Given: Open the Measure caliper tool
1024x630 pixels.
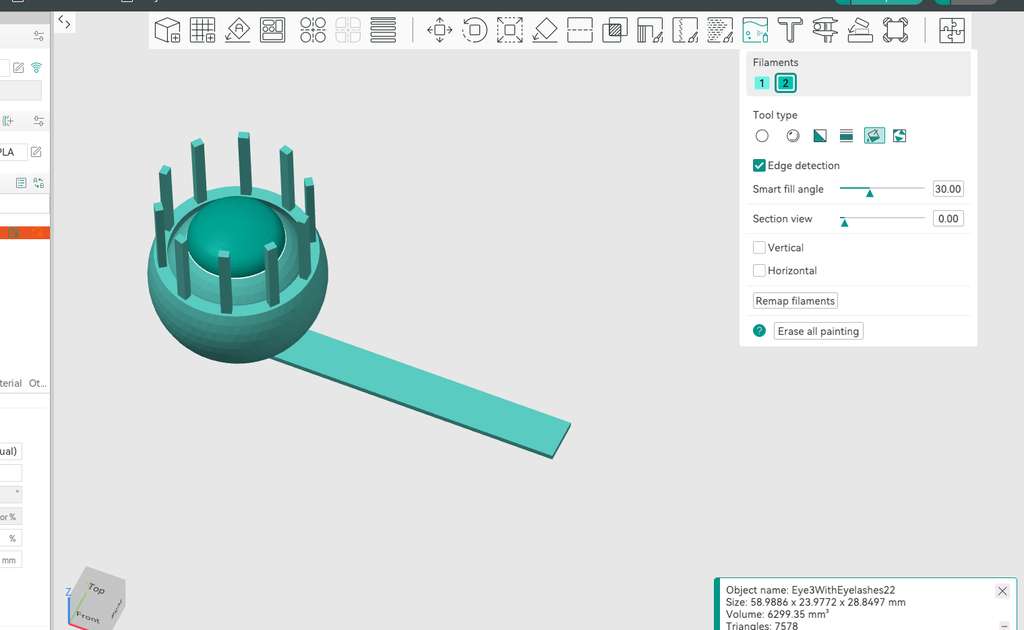Looking at the screenshot, I should click(x=825, y=30).
